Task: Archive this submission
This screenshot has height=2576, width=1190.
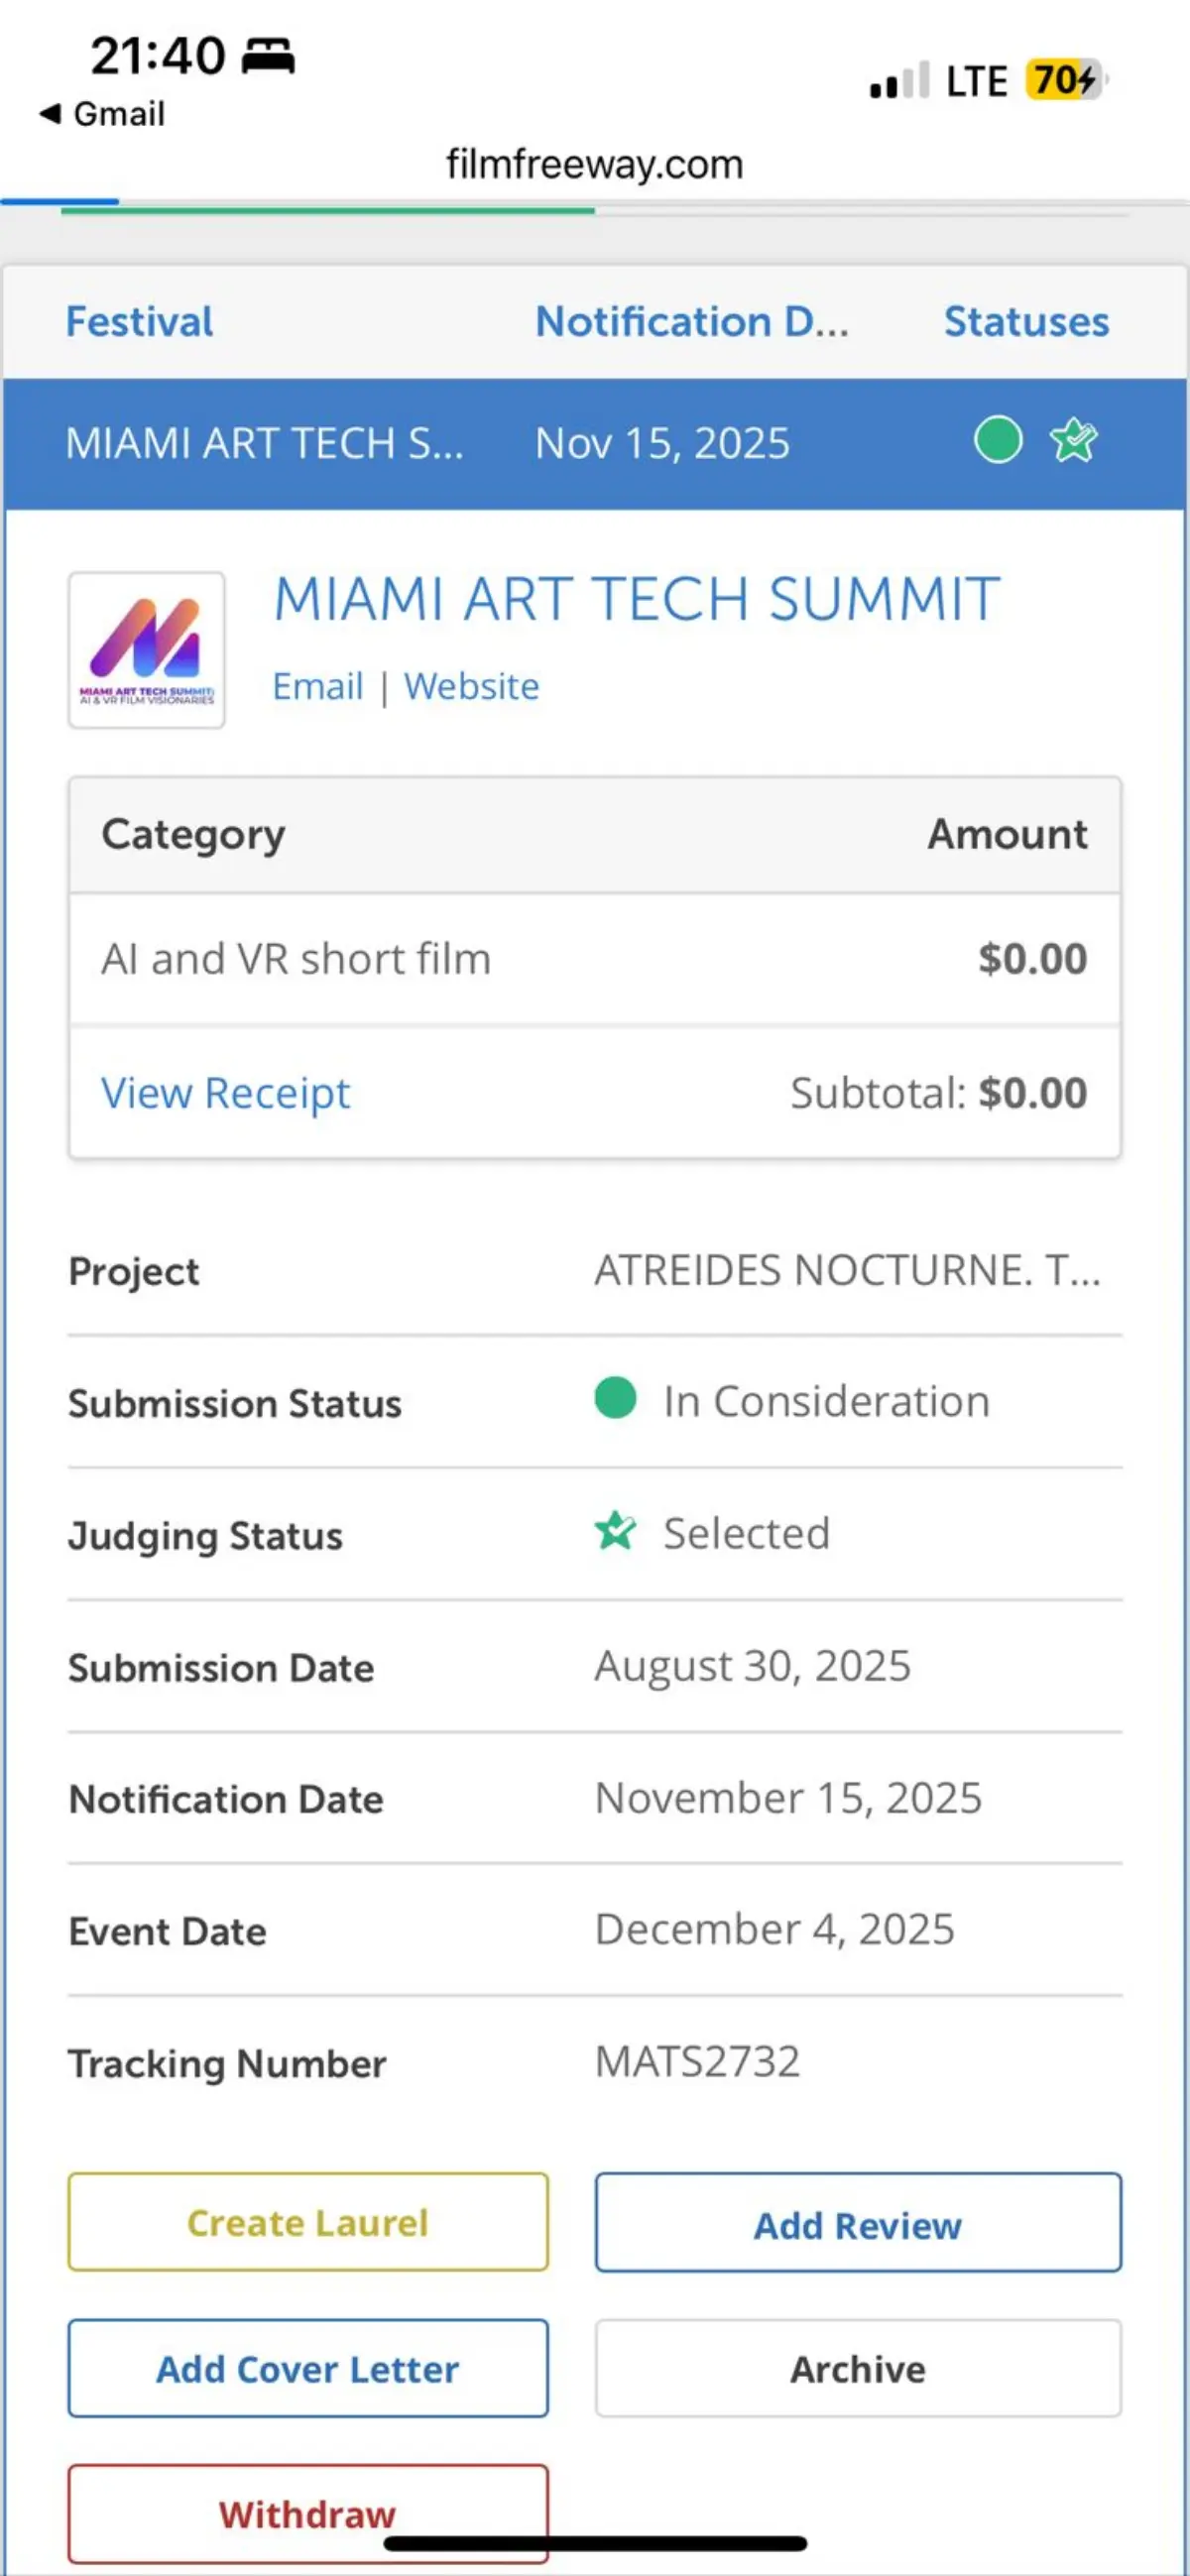Action: 858,2369
